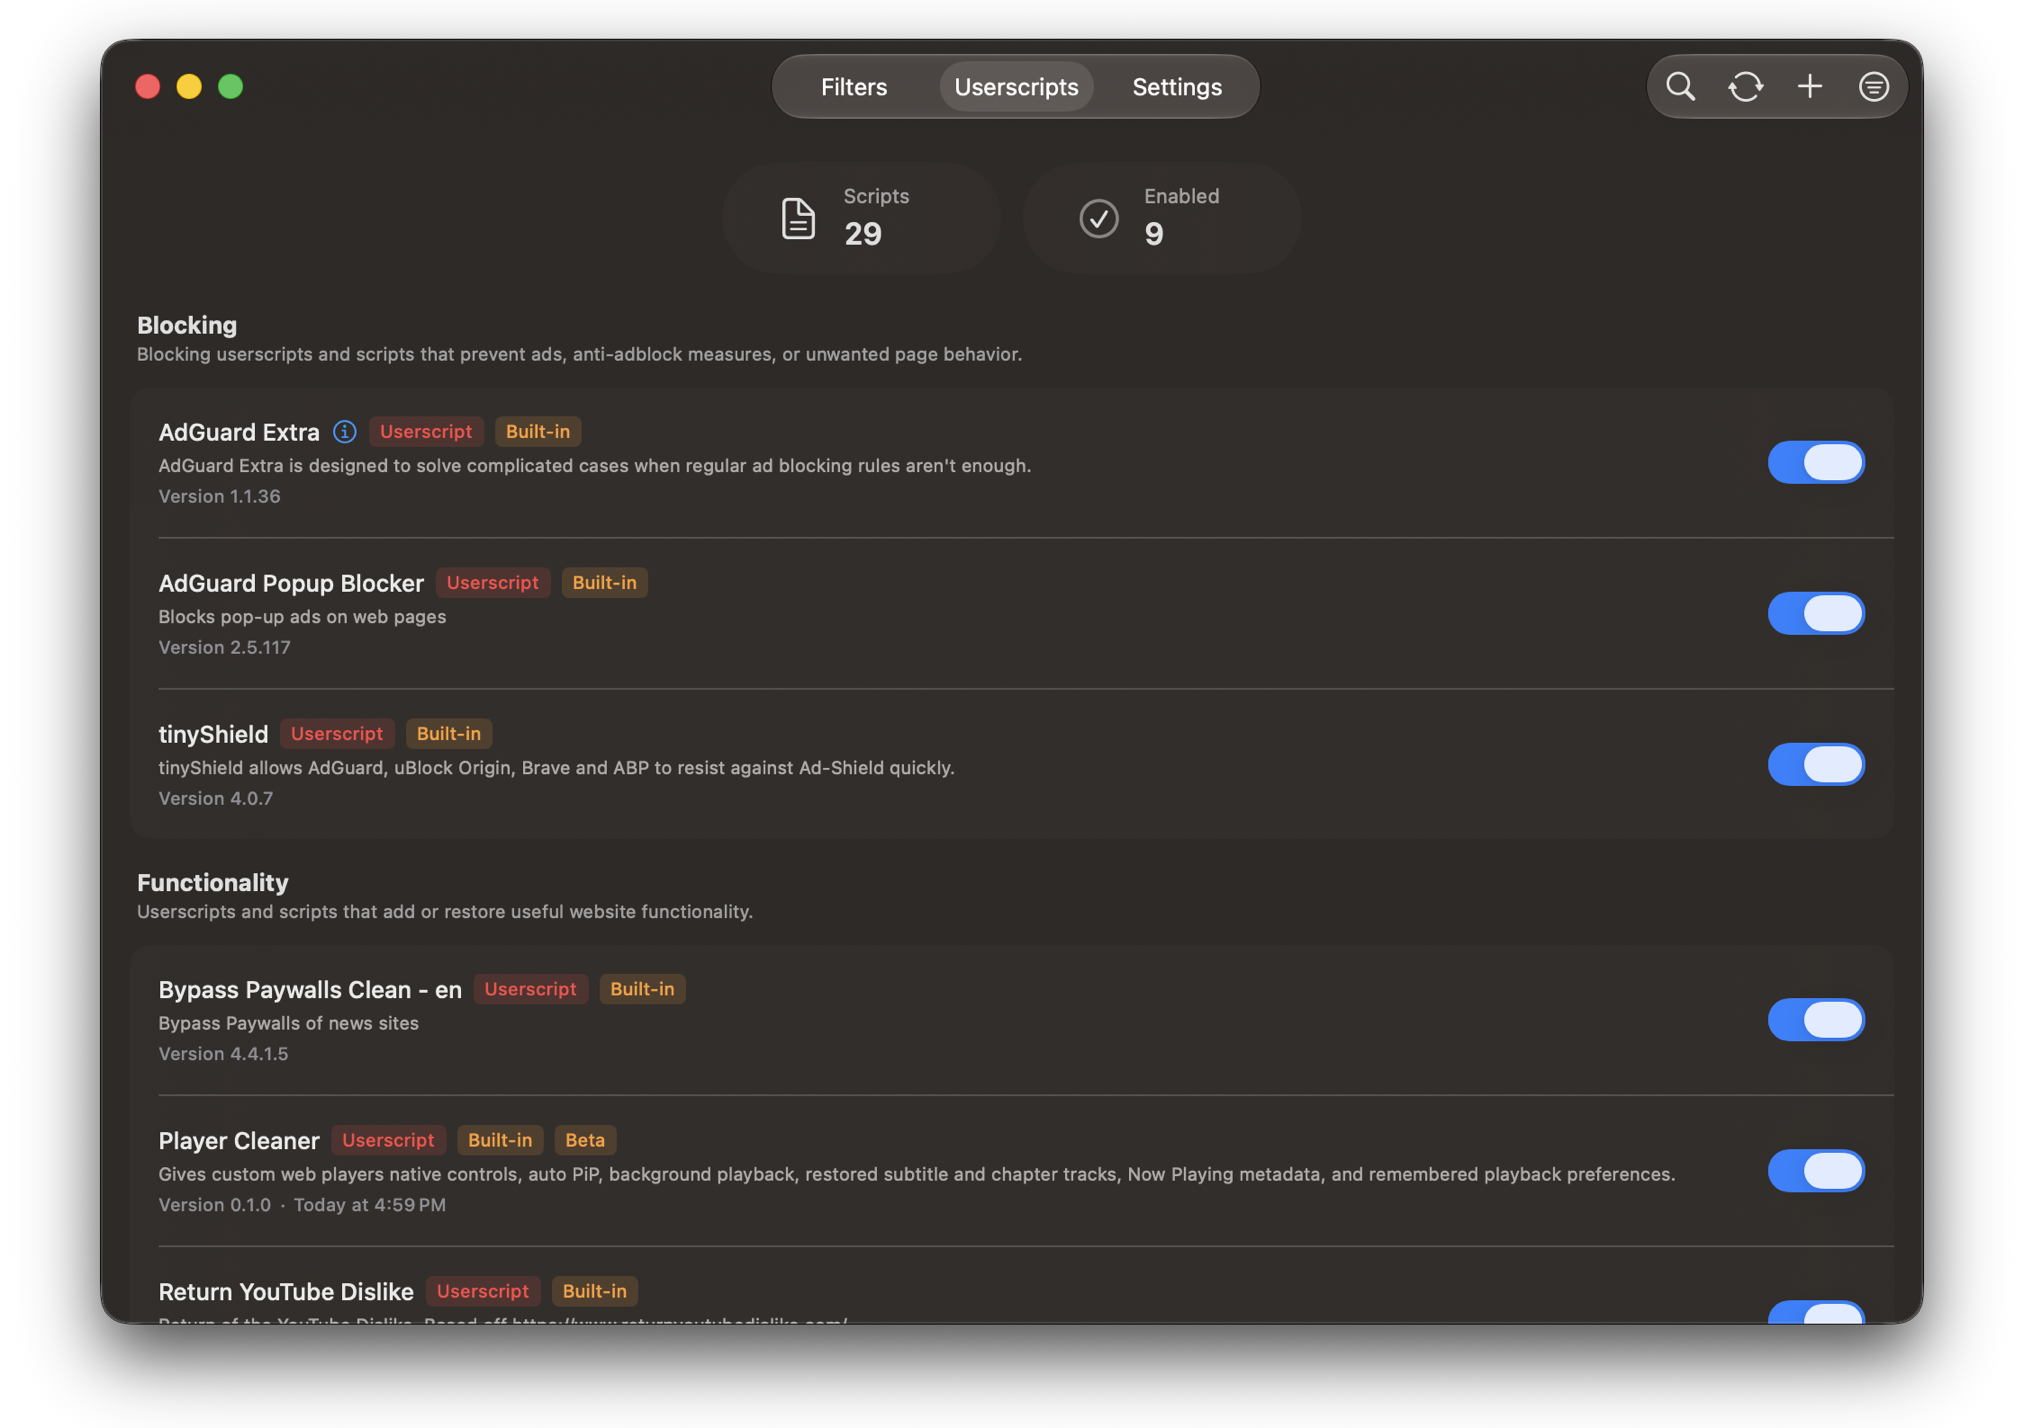The width and height of the screenshot is (2024, 1428).
Task: Click 'Blocks pop-up ads on web pages' description
Action: point(302,616)
